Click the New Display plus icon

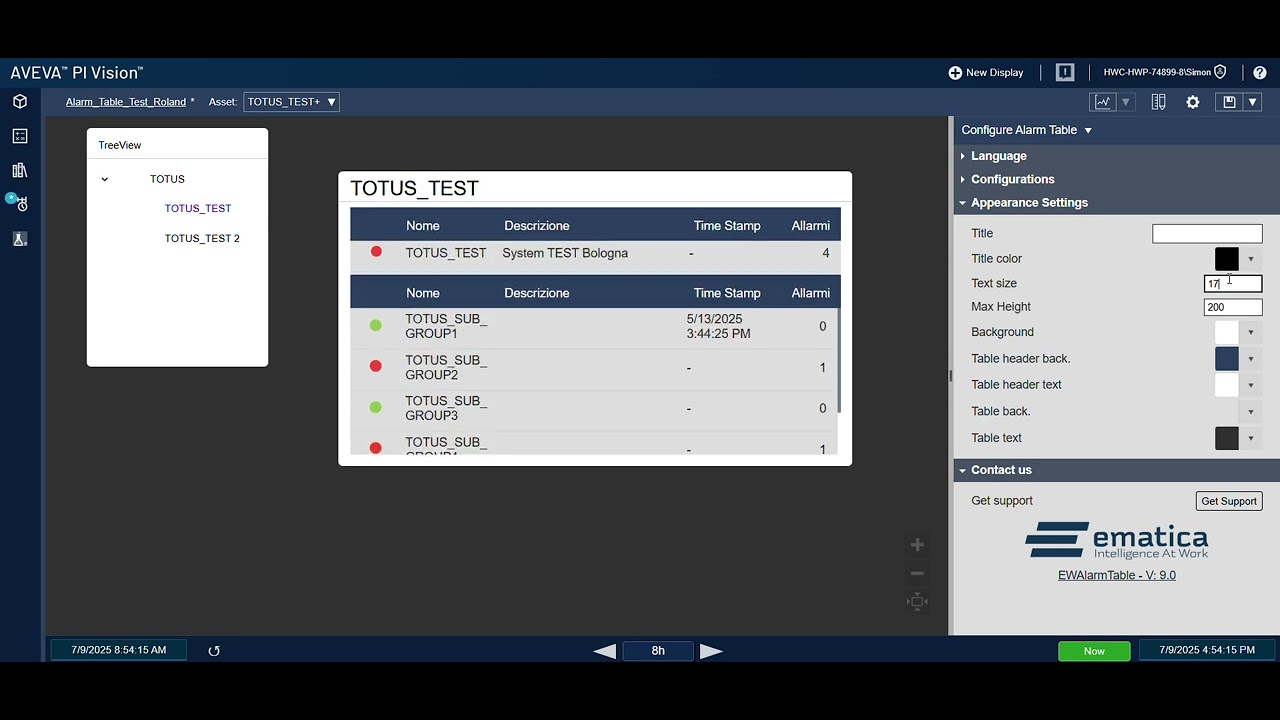pos(955,72)
